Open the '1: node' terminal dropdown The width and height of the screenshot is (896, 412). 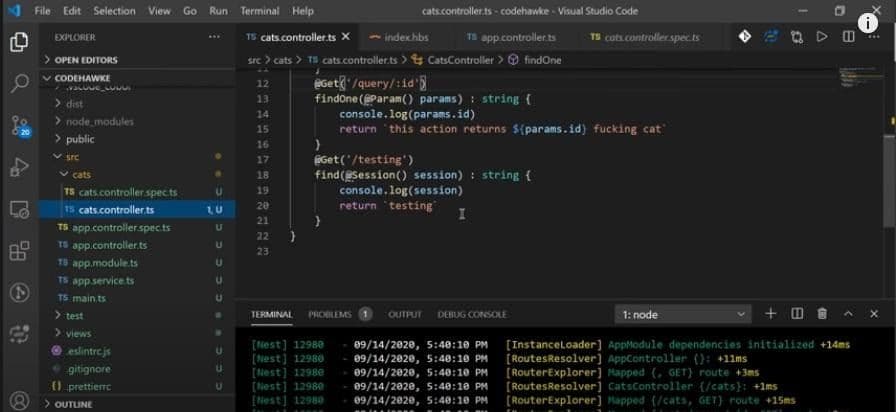pos(683,314)
